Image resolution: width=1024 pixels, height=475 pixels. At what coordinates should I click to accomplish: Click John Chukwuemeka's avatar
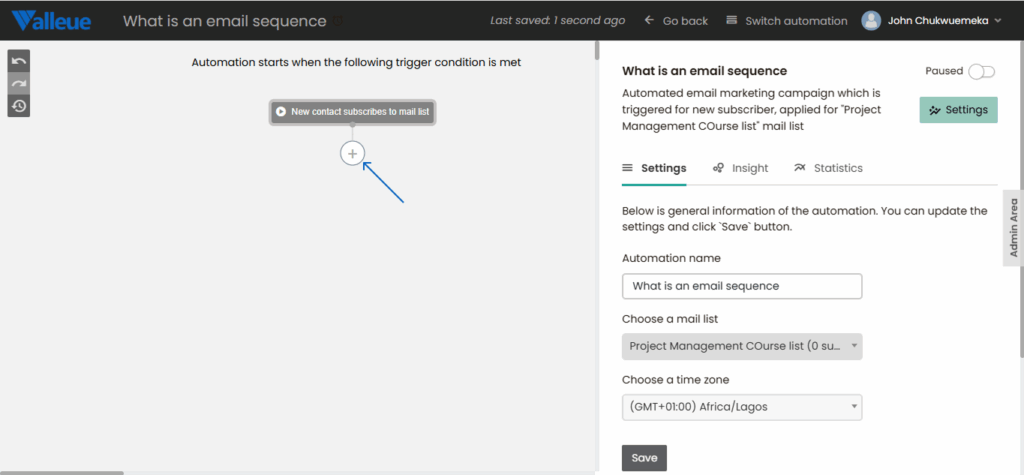(871, 21)
